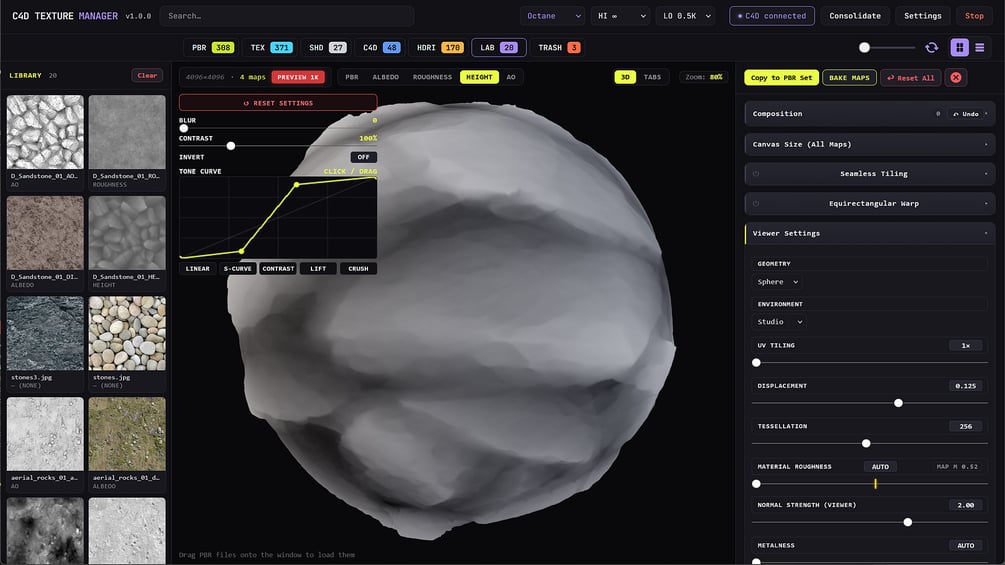Click the BAKE MAPS button
The image size is (1005, 565).
pyautogui.click(x=849, y=78)
